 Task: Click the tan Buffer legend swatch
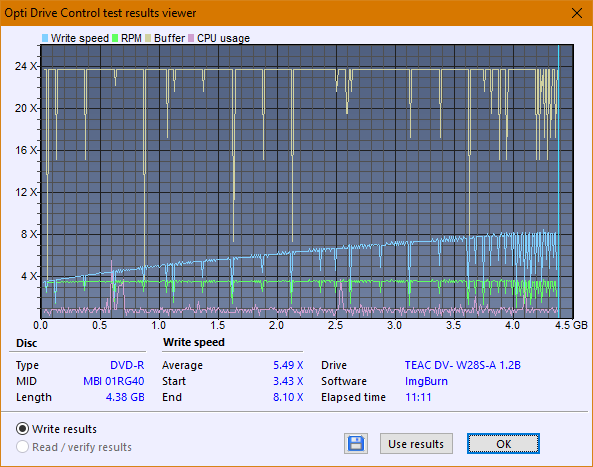(148, 38)
